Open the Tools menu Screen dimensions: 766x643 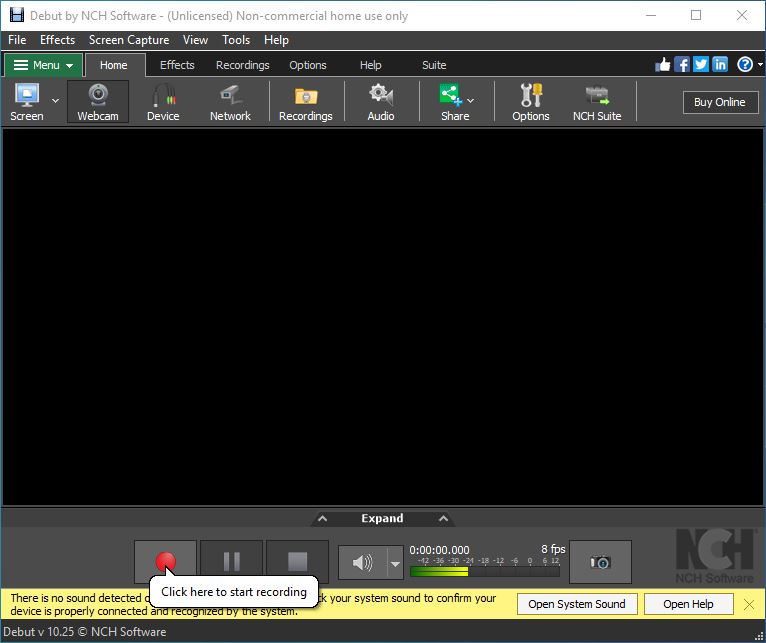coord(236,40)
